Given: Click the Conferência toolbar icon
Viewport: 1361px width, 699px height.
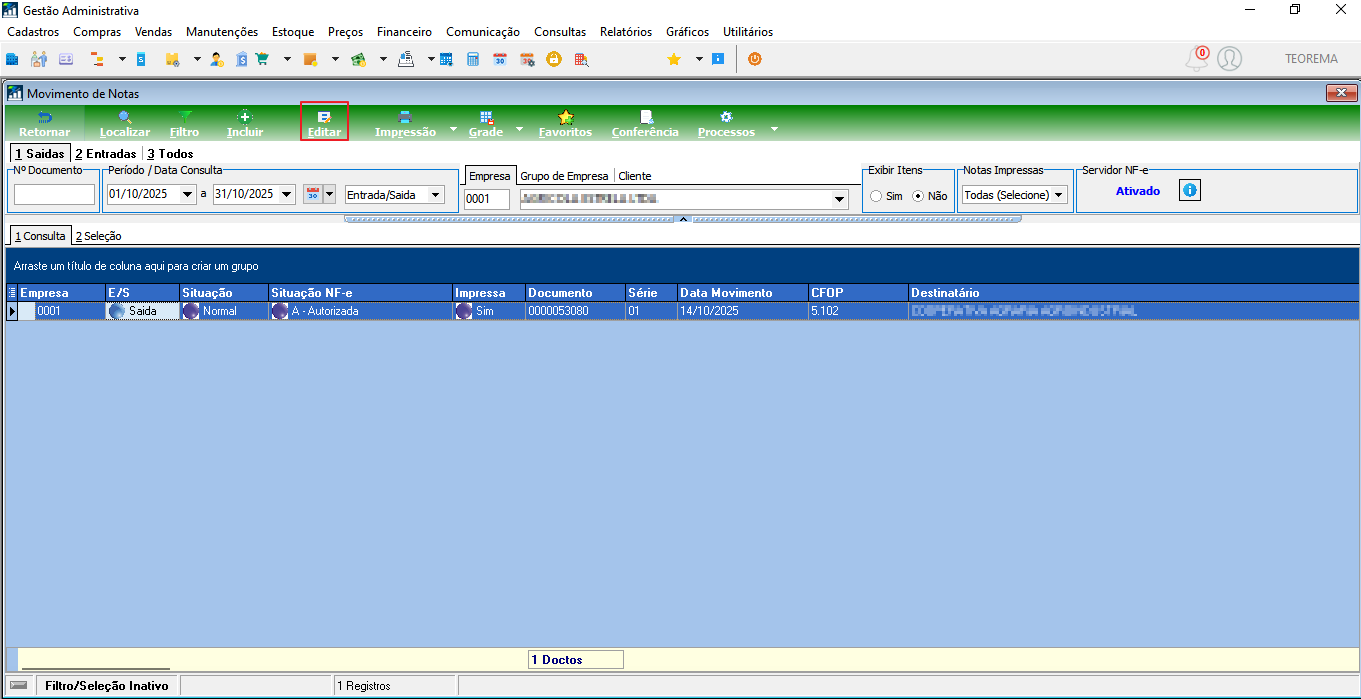Looking at the screenshot, I should [x=645, y=117].
